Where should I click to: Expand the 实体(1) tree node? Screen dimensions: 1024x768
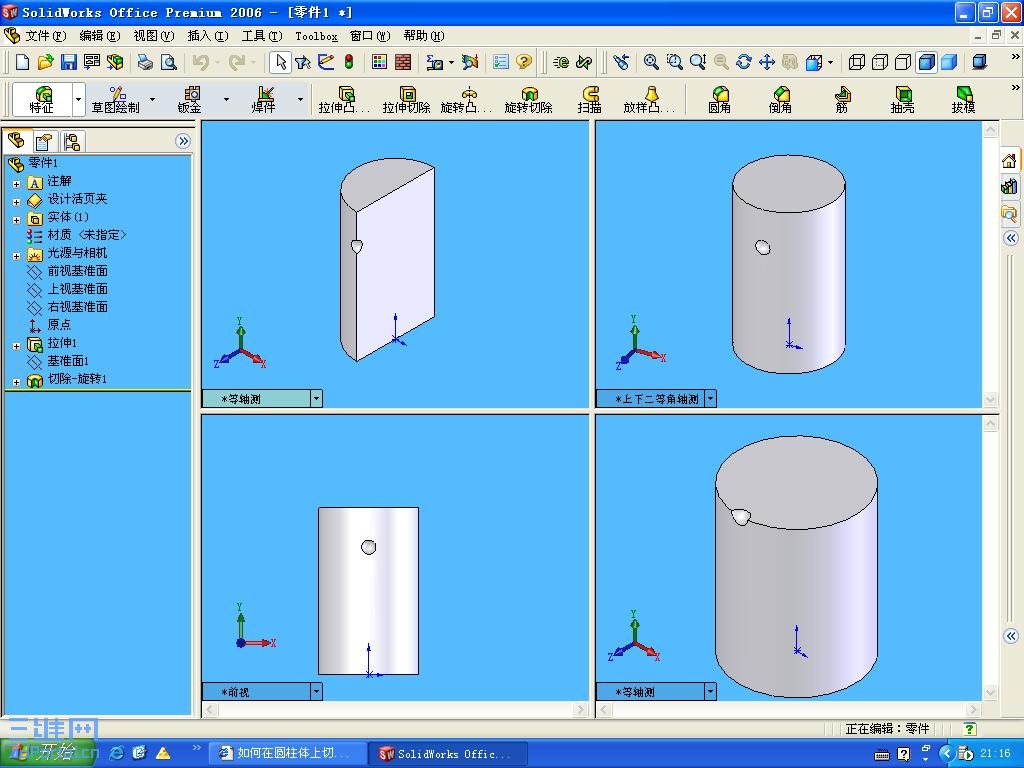click(x=16, y=220)
